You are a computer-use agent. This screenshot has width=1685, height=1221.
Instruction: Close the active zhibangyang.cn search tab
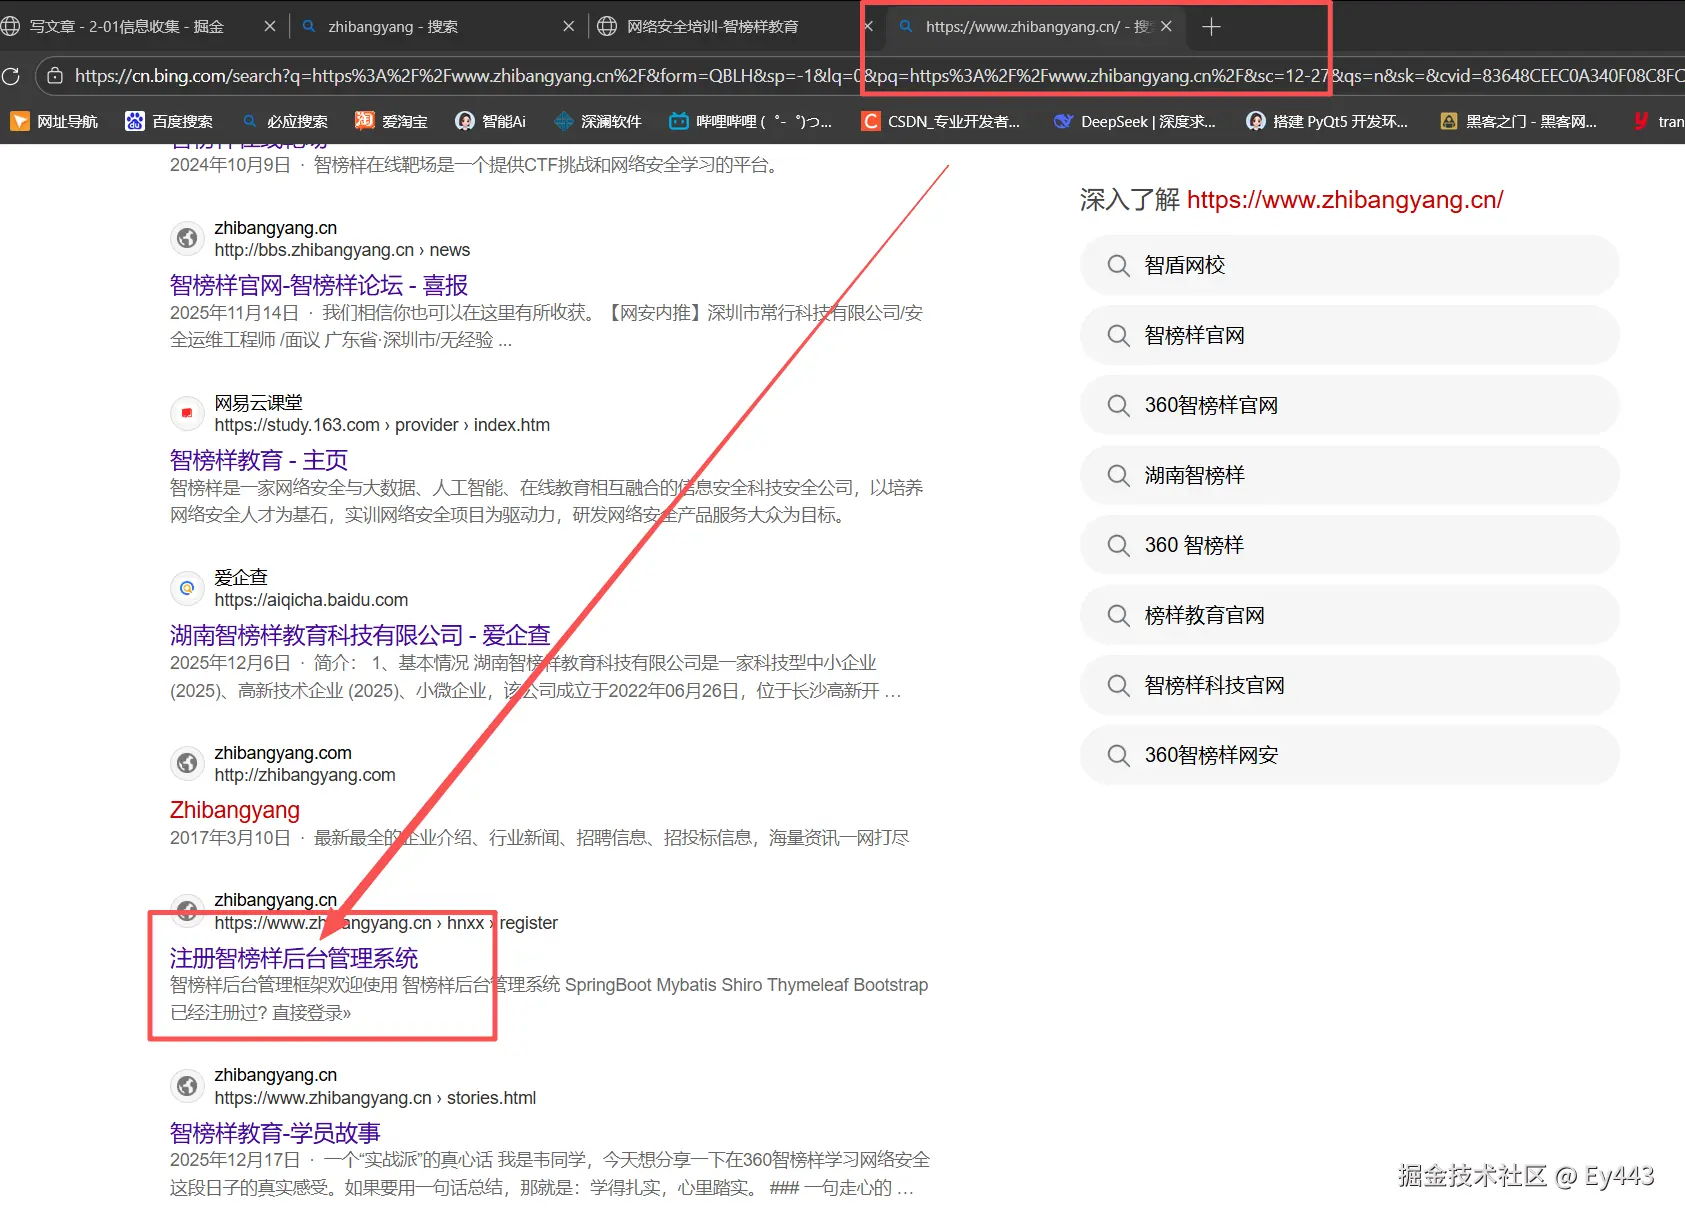click(1166, 27)
